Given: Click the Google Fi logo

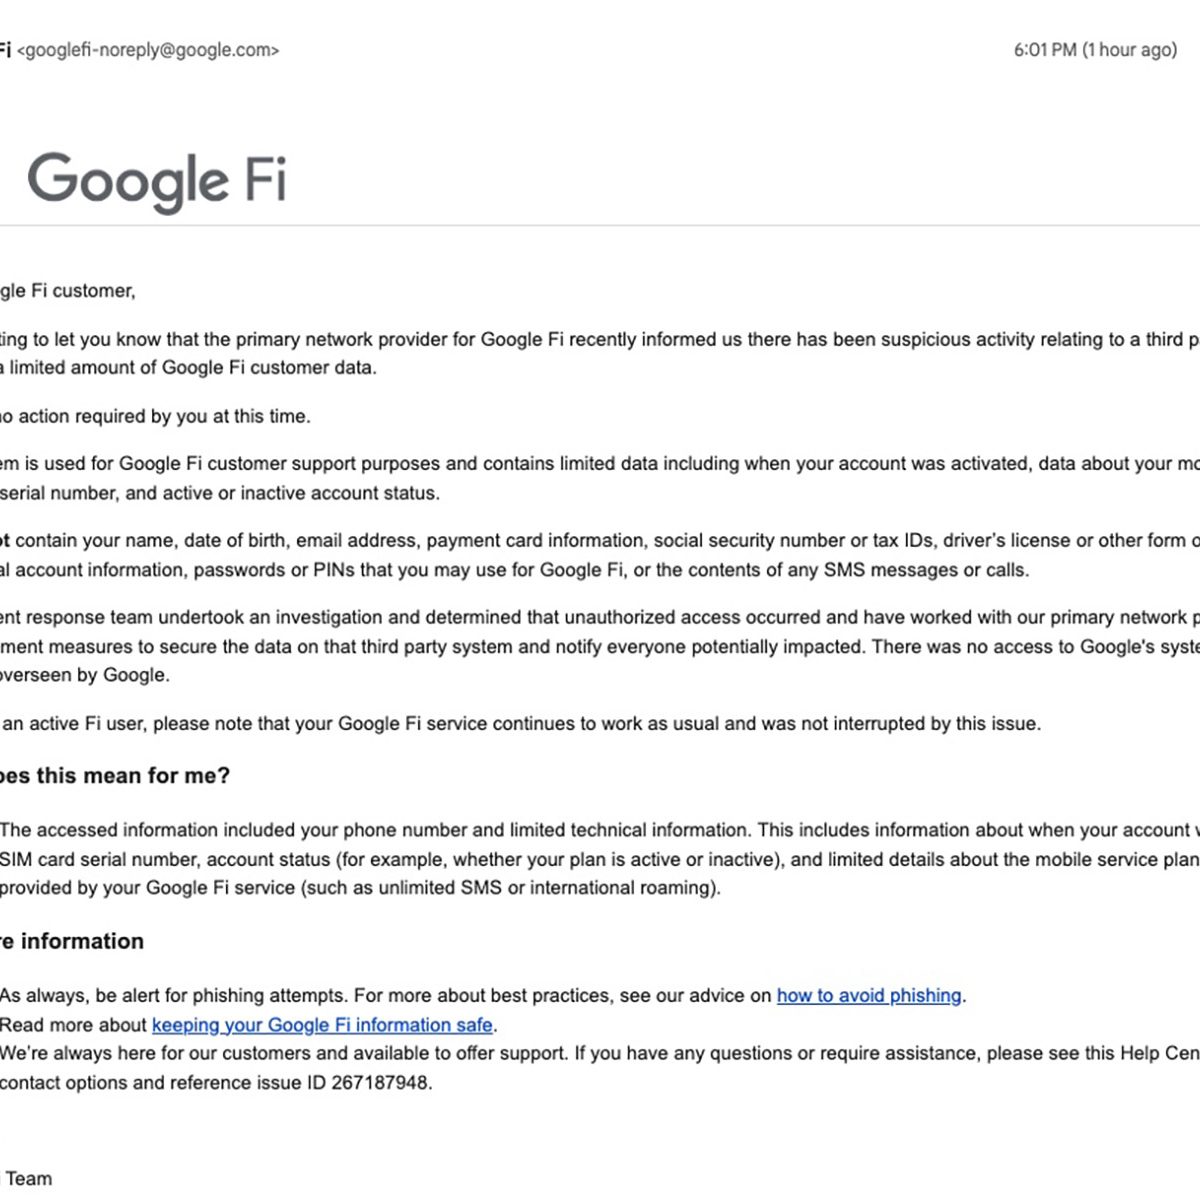Looking at the screenshot, I should pyautogui.click(x=157, y=181).
